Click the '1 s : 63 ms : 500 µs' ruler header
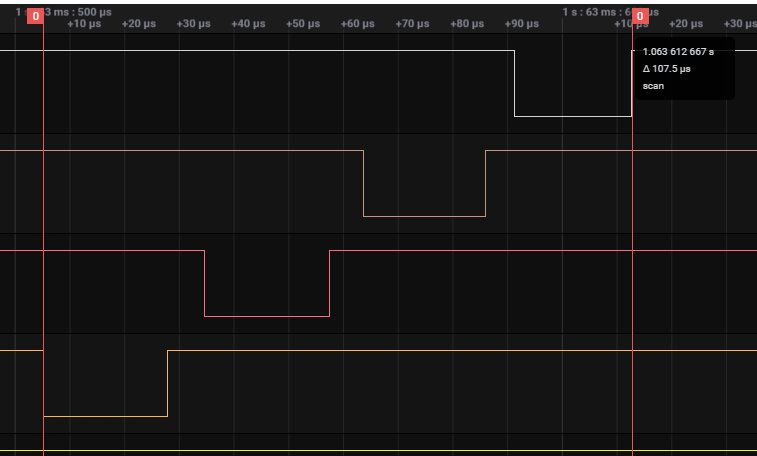757x456 pixels. click(68, 11)
